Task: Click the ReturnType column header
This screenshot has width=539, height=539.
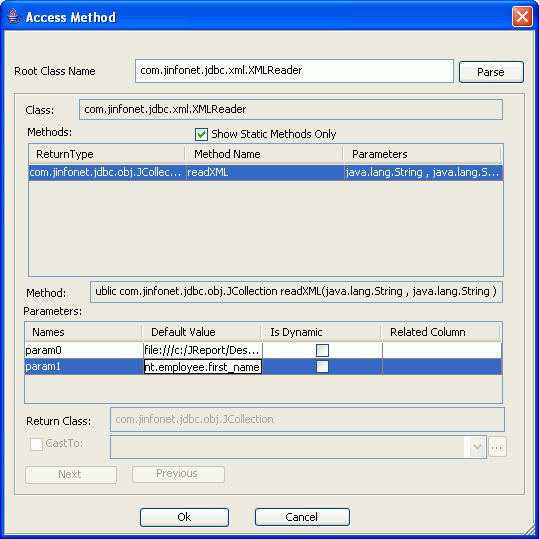Action: [107, 154]
